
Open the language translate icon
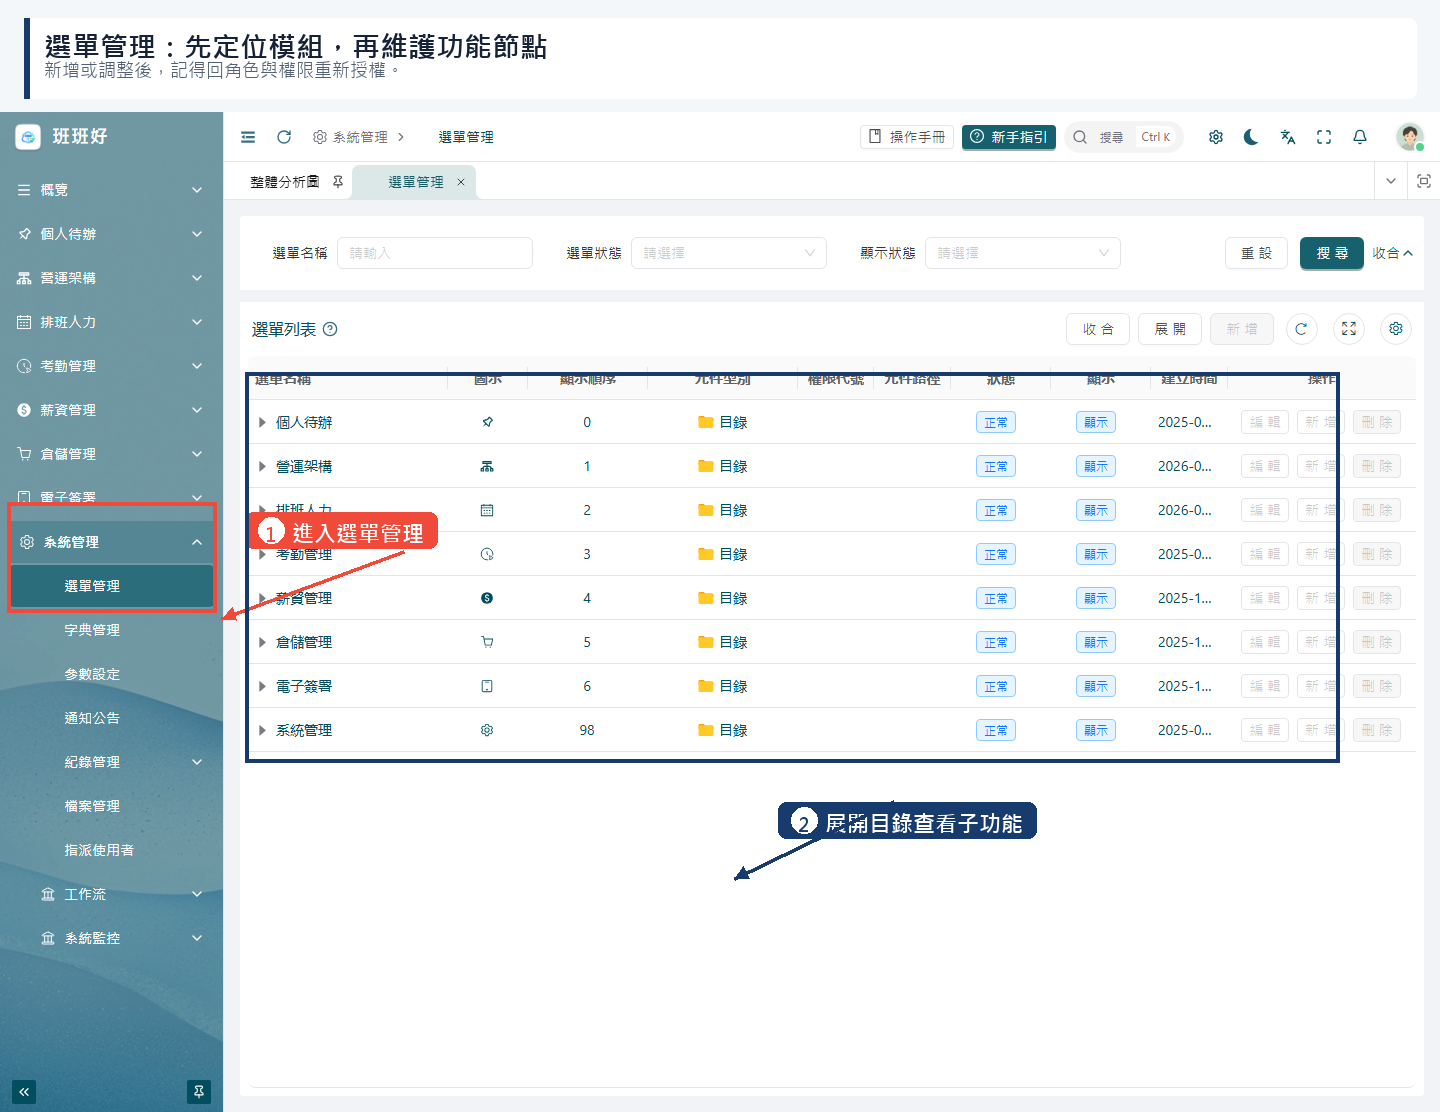coord(1288,137)
